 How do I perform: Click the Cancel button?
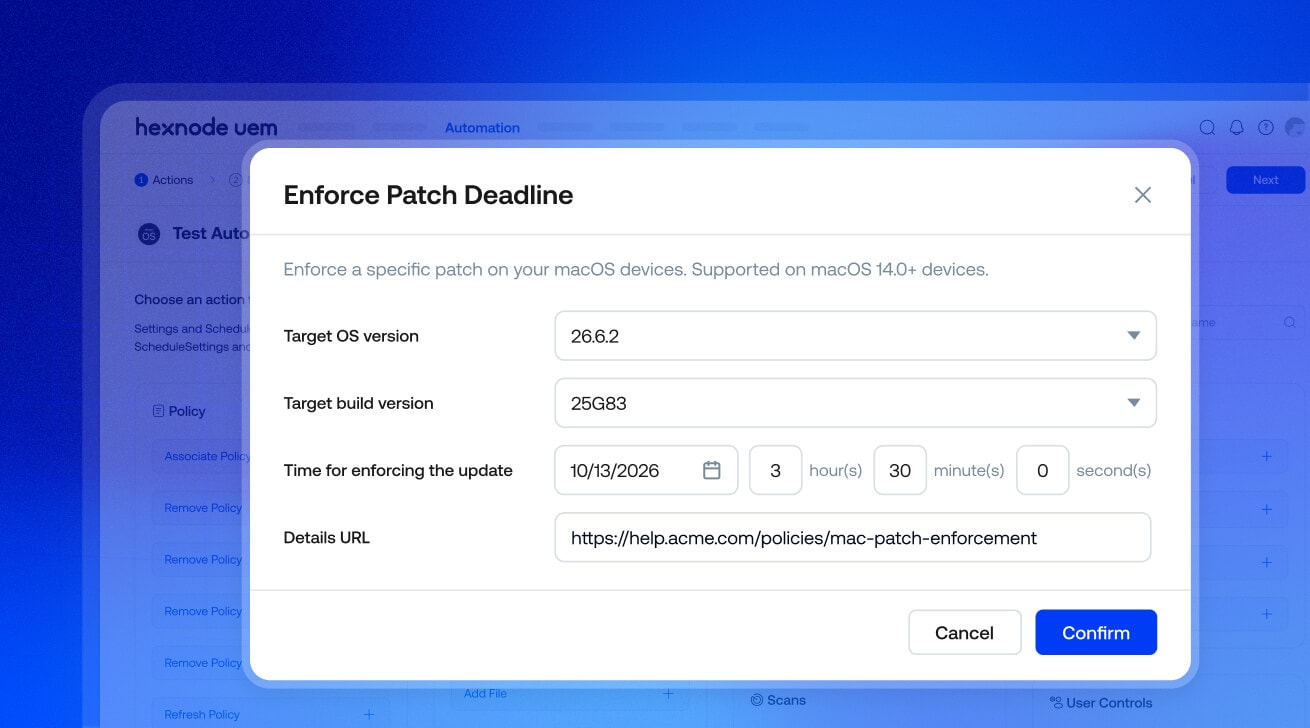964,633
